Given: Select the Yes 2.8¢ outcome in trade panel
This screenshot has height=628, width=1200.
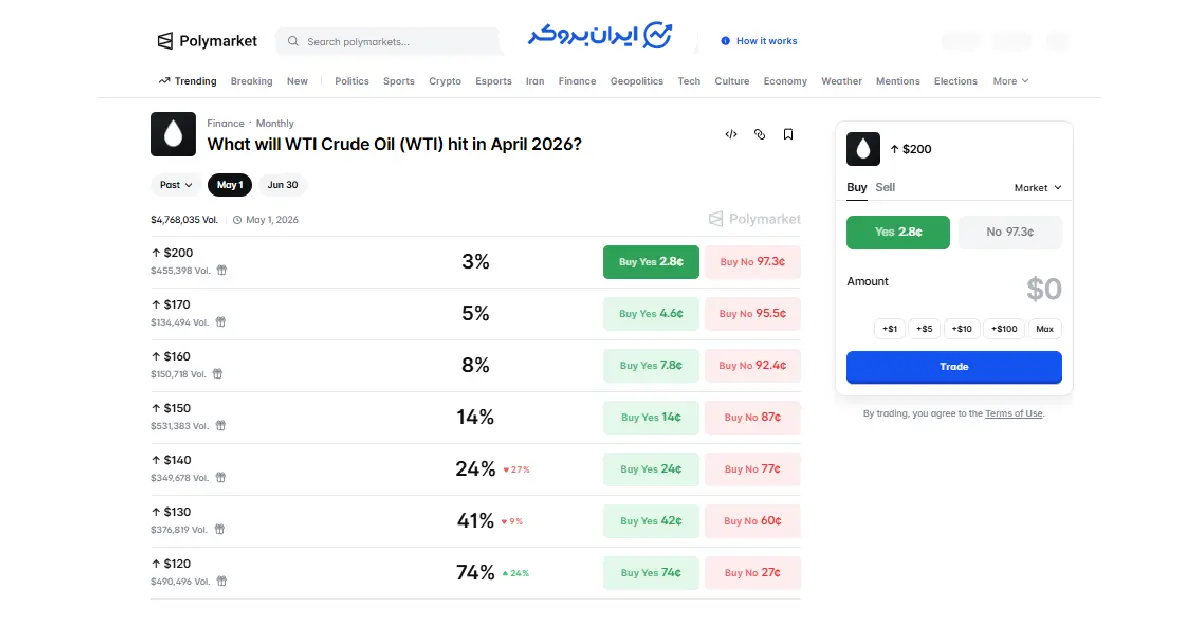Looking at the screenshot, I should [x=897, y=232].
